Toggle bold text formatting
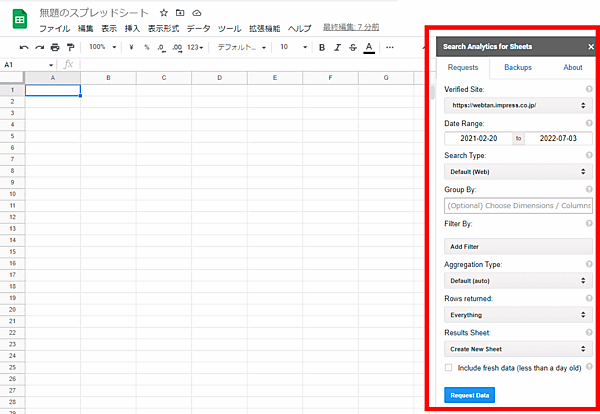This screenshot has width=600, height=414. tap(323, 47)
